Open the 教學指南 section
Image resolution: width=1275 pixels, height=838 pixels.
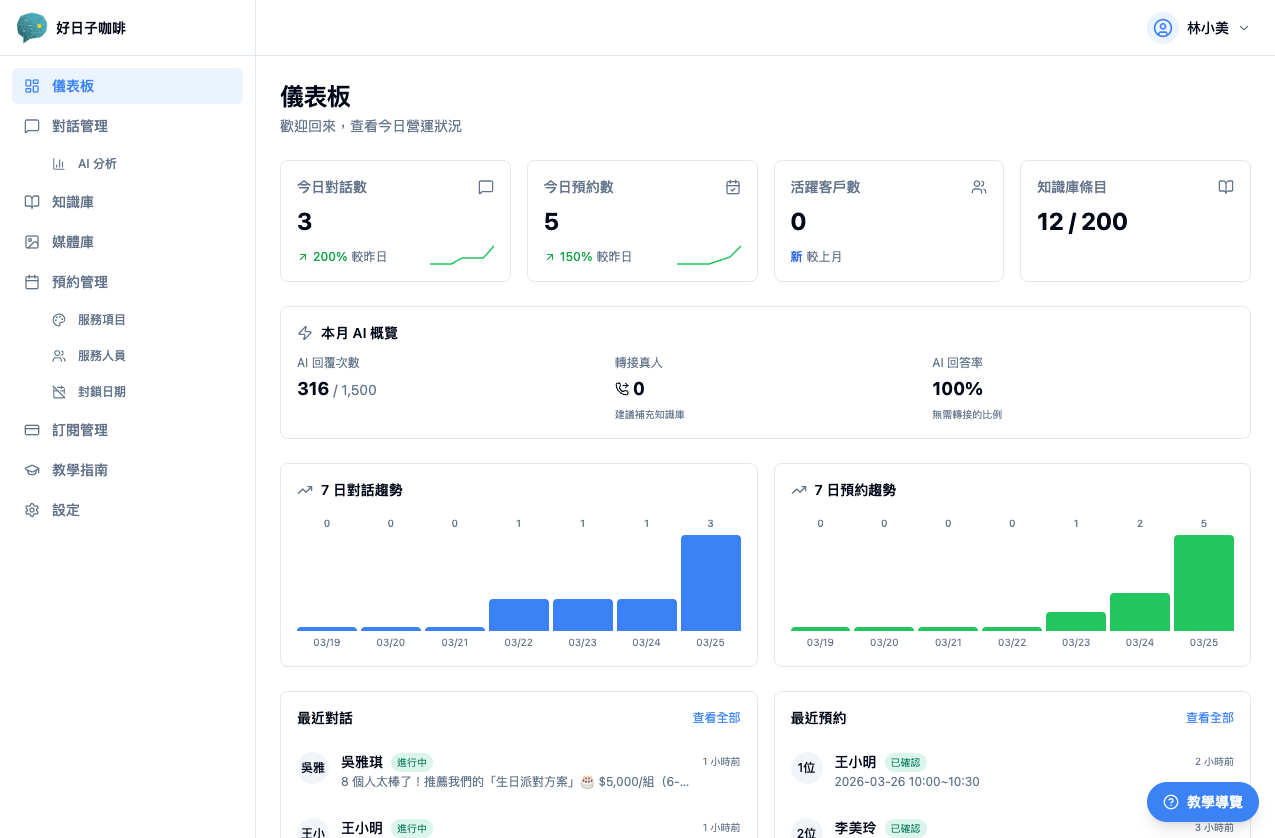click(x=82, y=469)
